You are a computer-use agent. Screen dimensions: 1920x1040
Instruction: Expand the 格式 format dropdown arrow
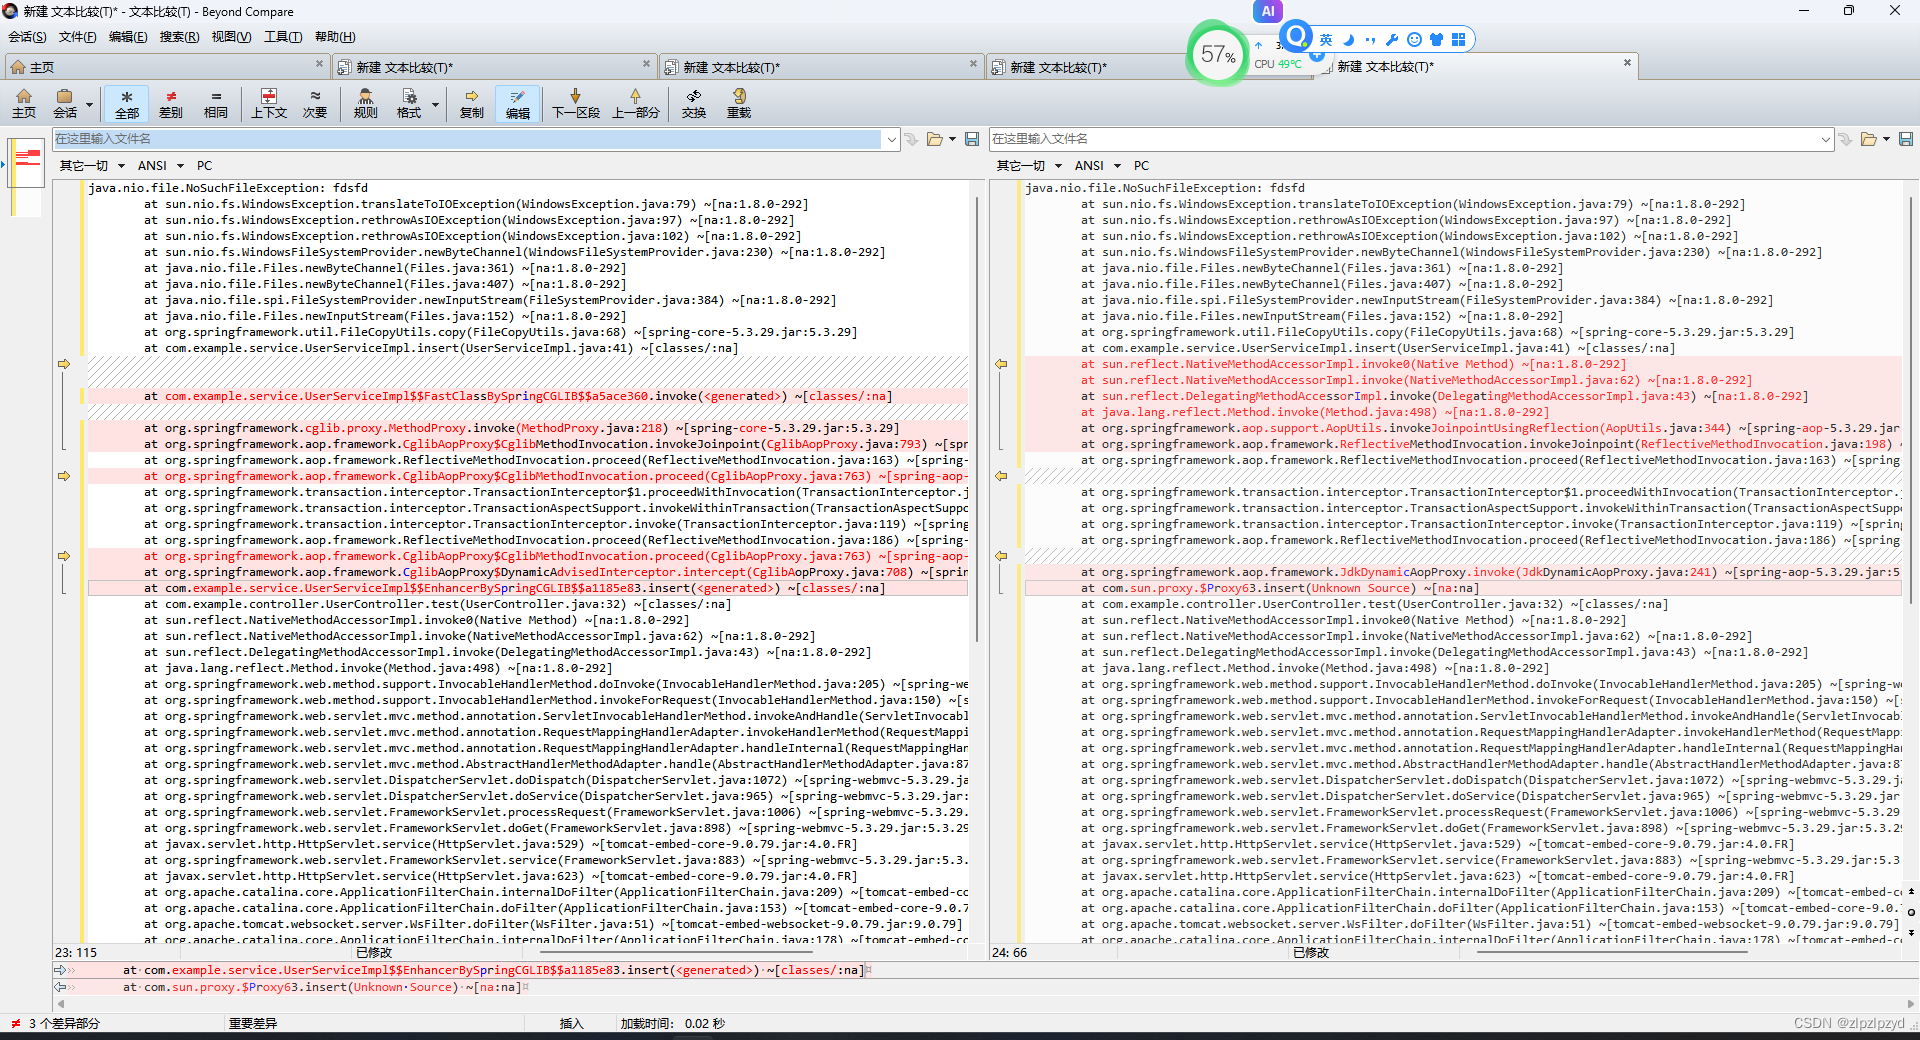pyautogui.click(x=435, y=104)
